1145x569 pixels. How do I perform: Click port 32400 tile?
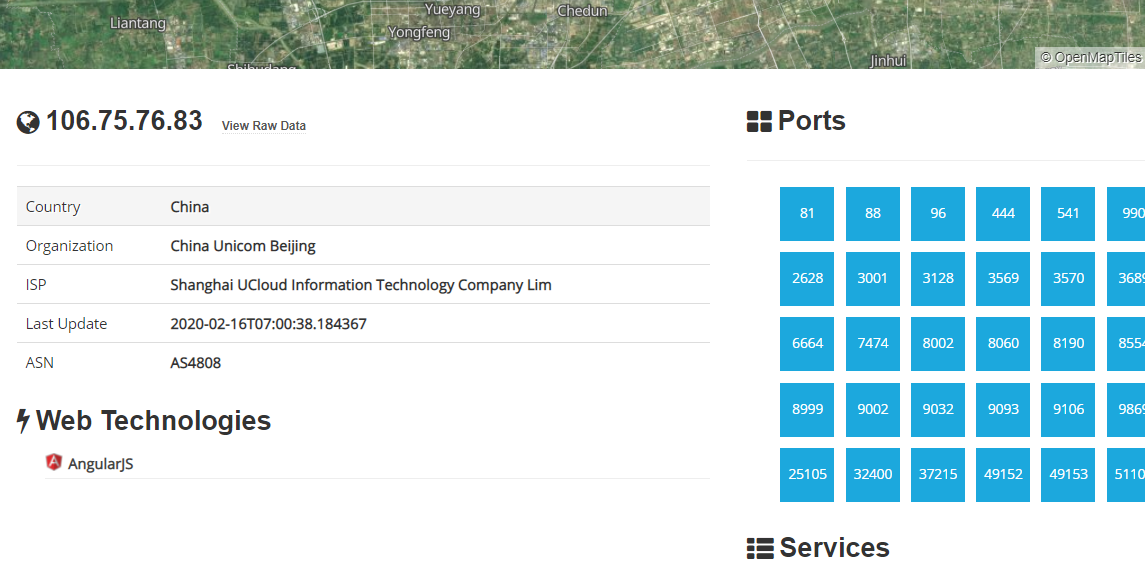(x=873, y=475)
